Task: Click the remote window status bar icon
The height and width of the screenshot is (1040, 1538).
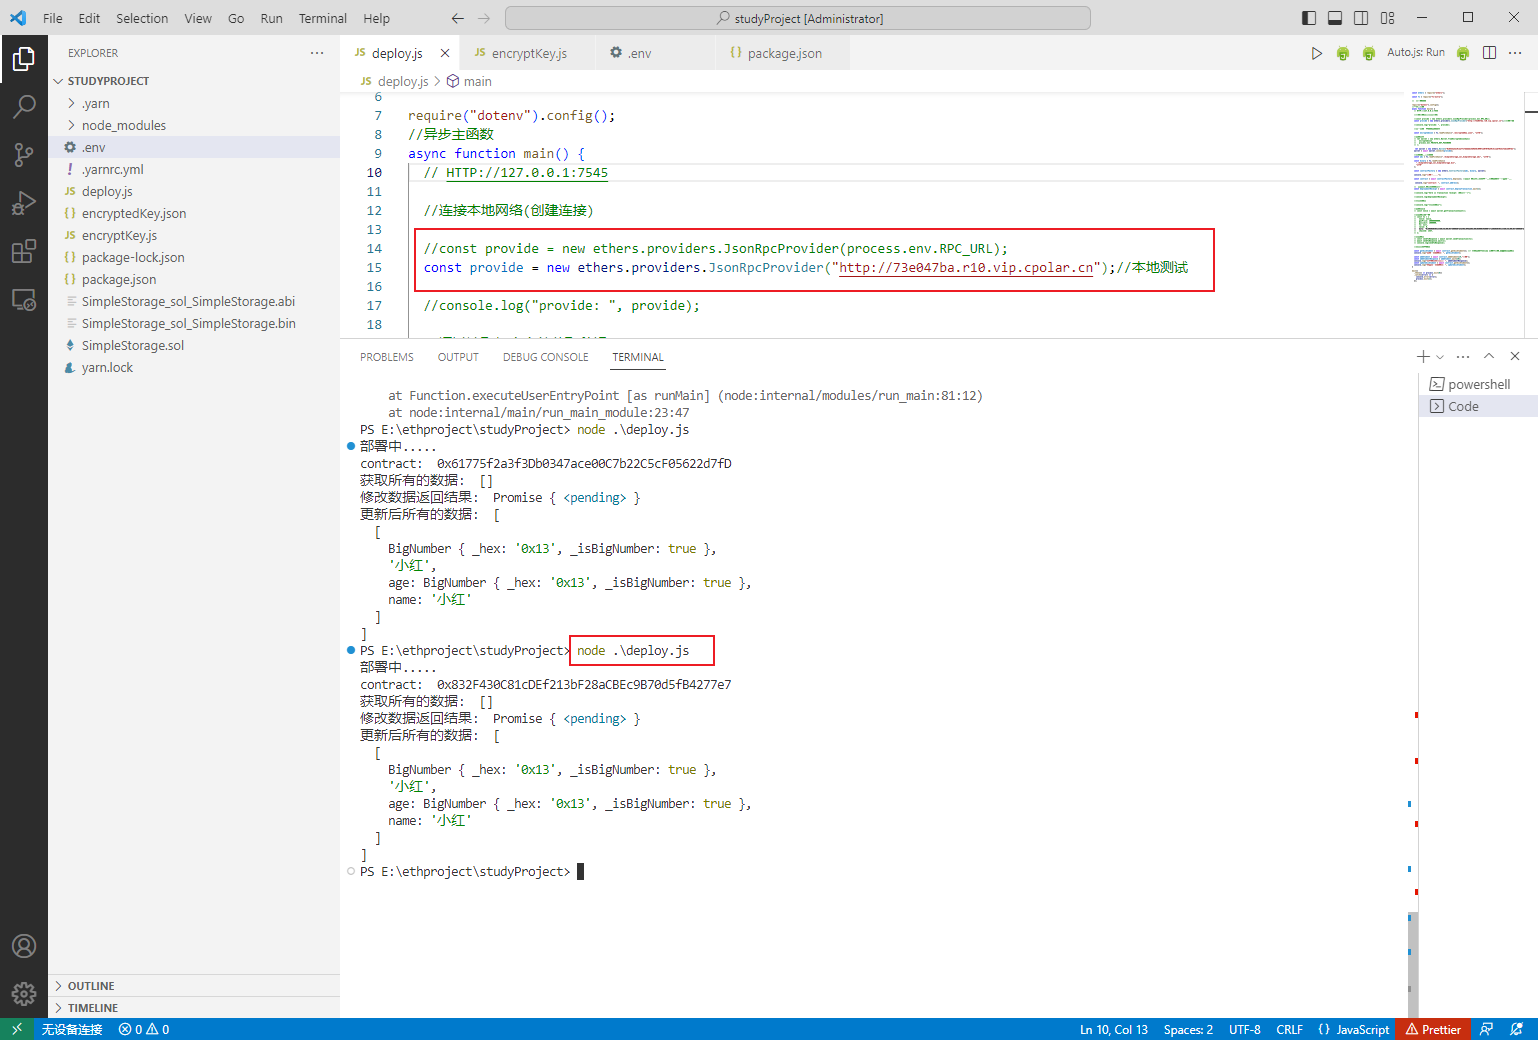Action: (17, 1029)
